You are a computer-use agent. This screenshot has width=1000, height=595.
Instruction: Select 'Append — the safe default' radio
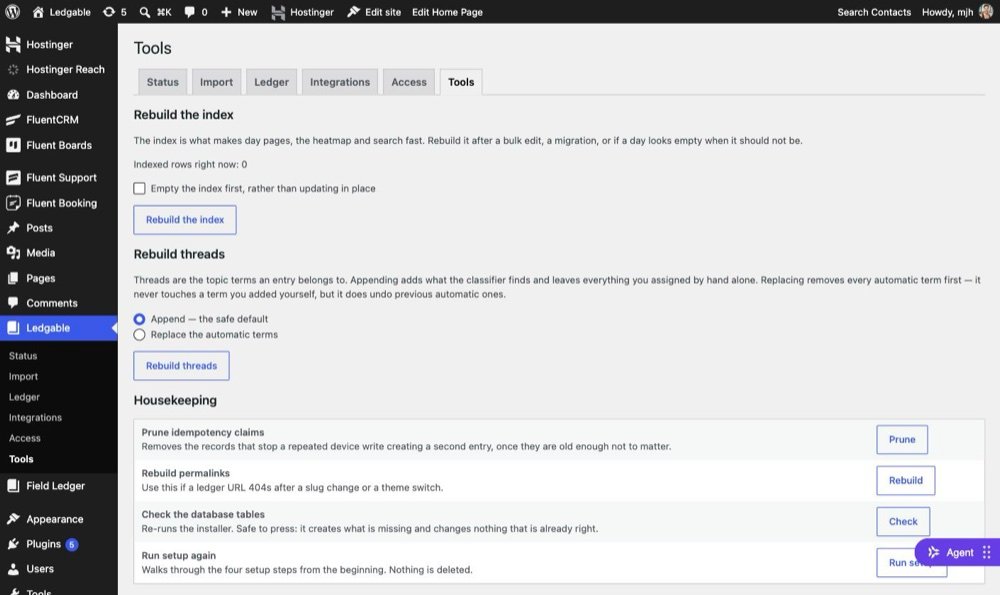139,319
